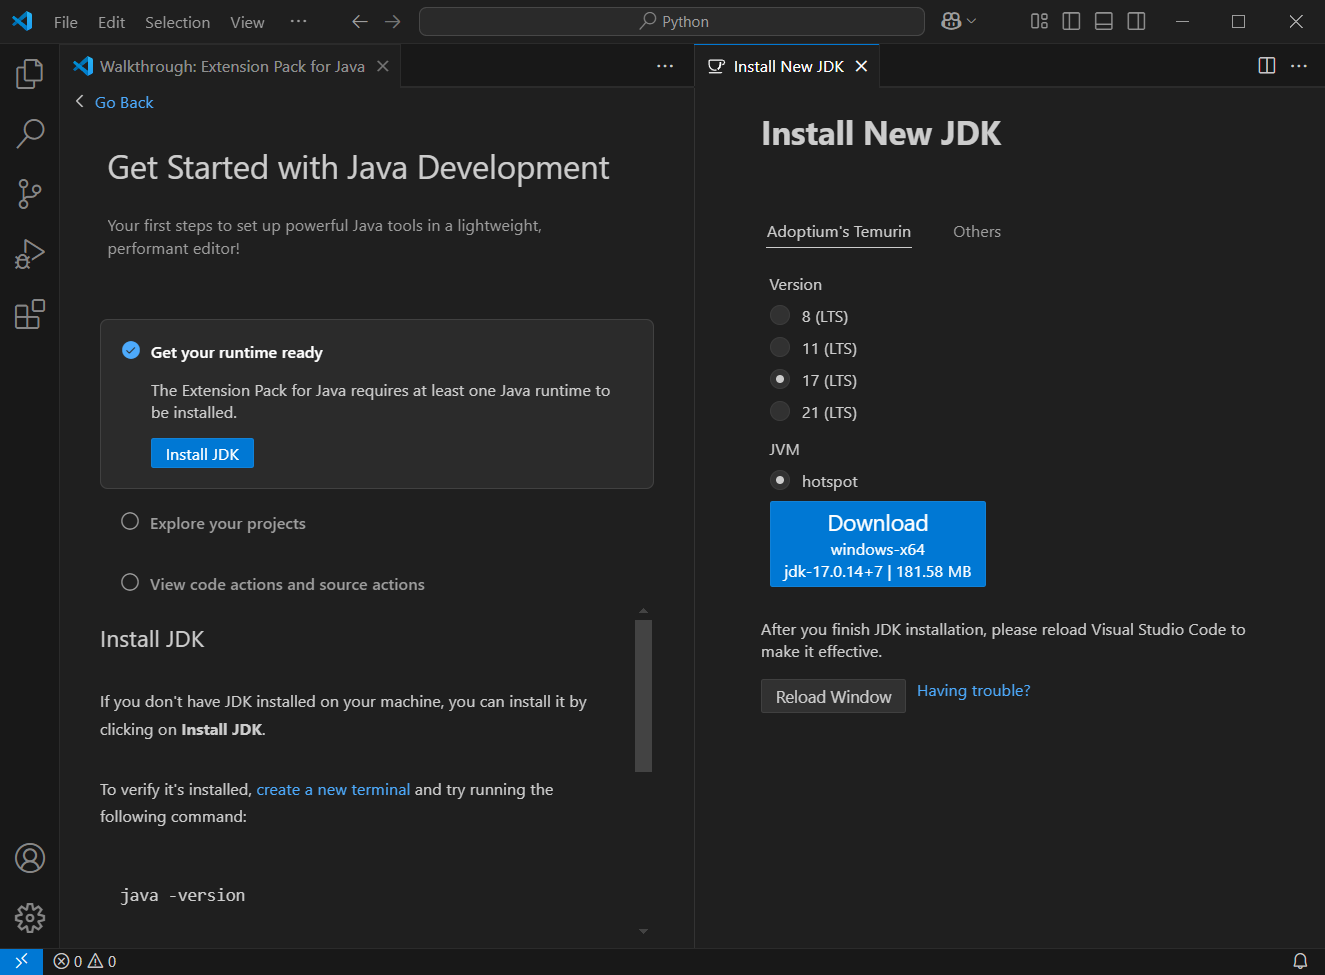The height and width of the screenshot is (975, 1325).
Task: Open the Selection menu
Action: tap(177, 22)
